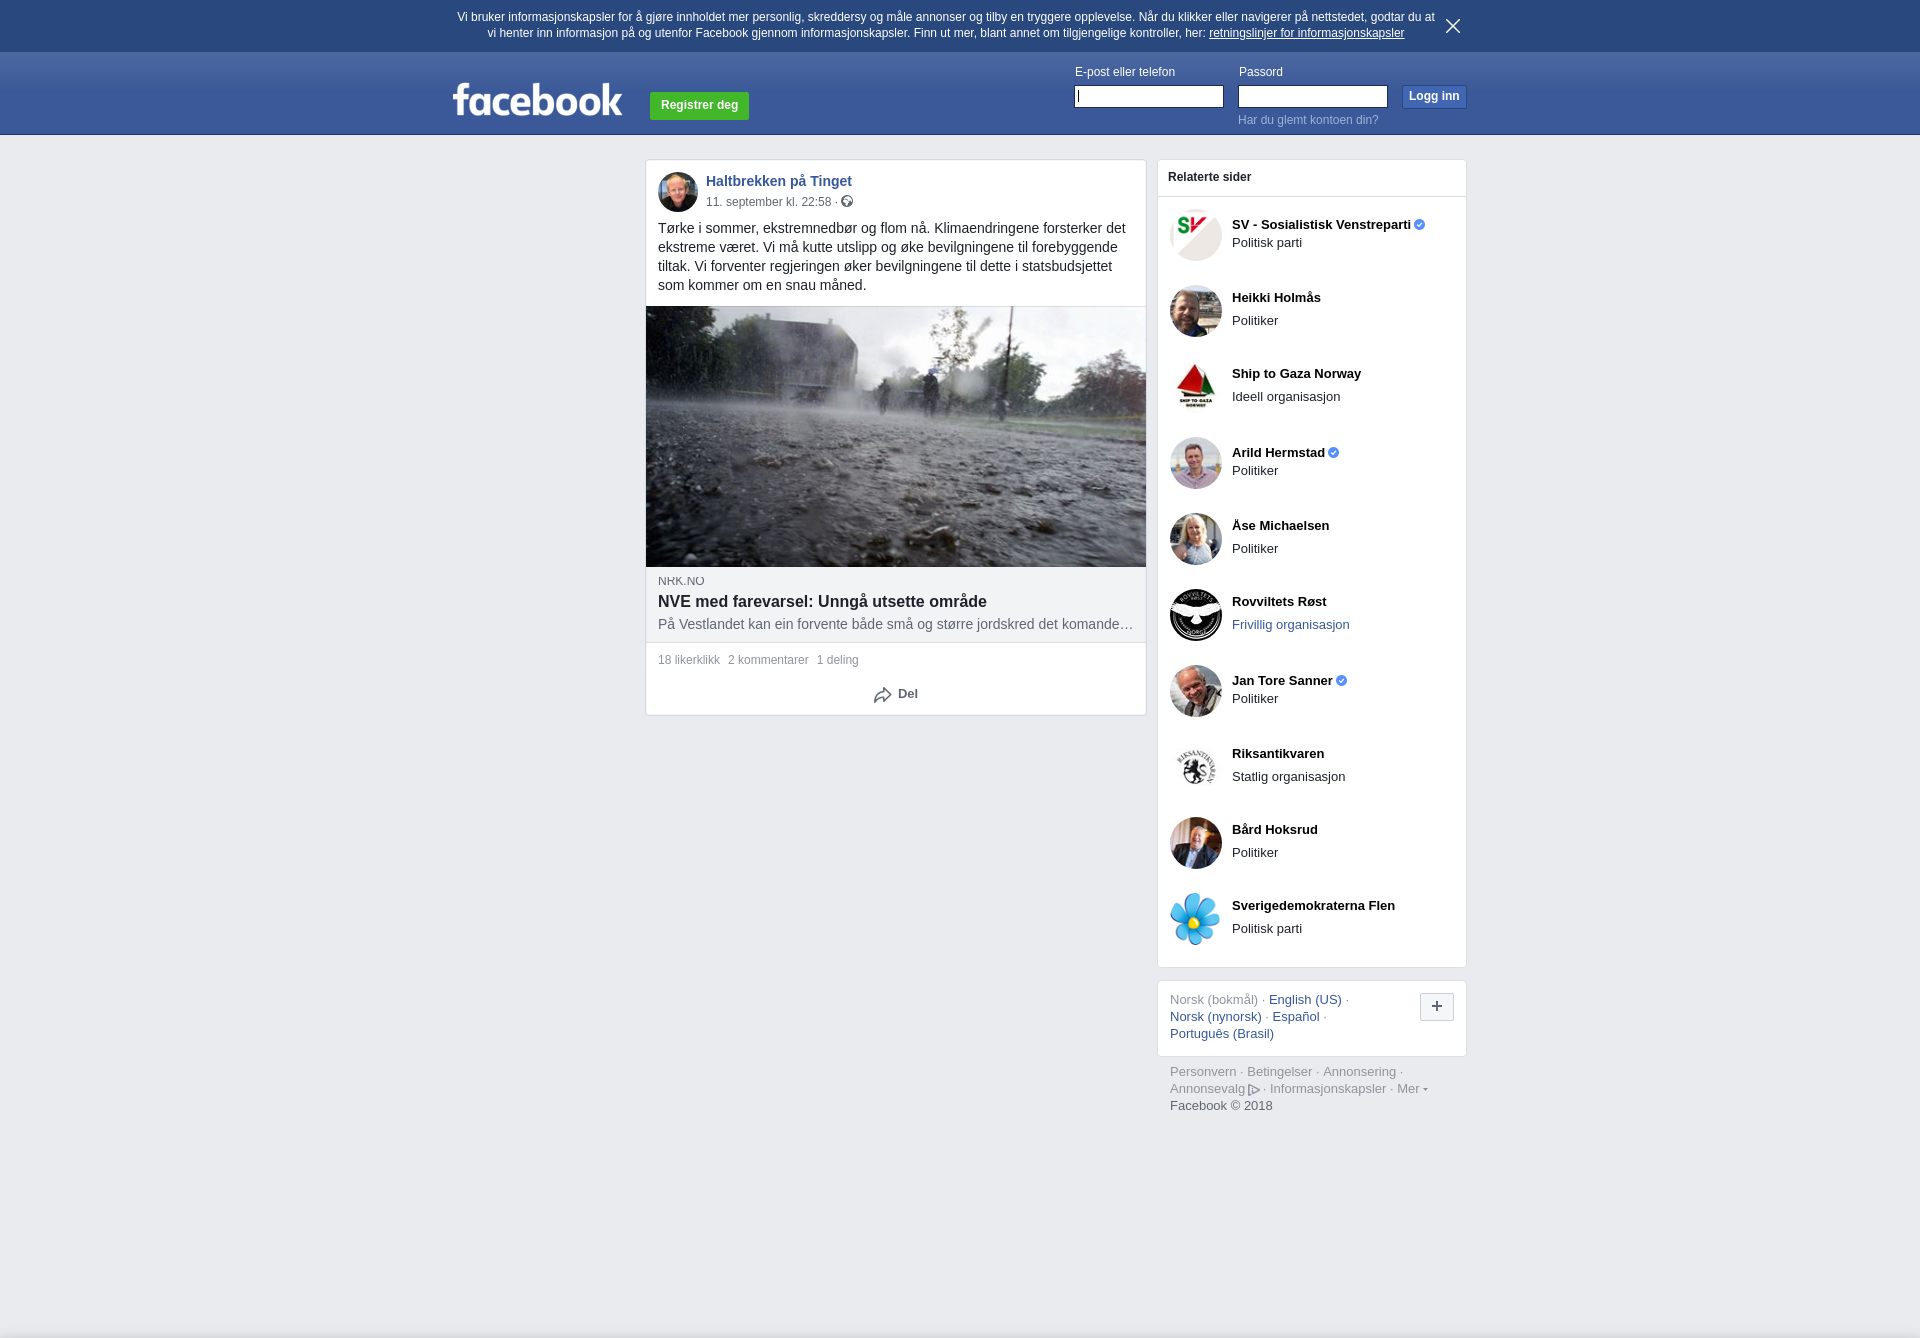Click the share arrow icon on post
Image resolution: width=1920 pixels, height=1338 pixels.
(x=882, y=695)
